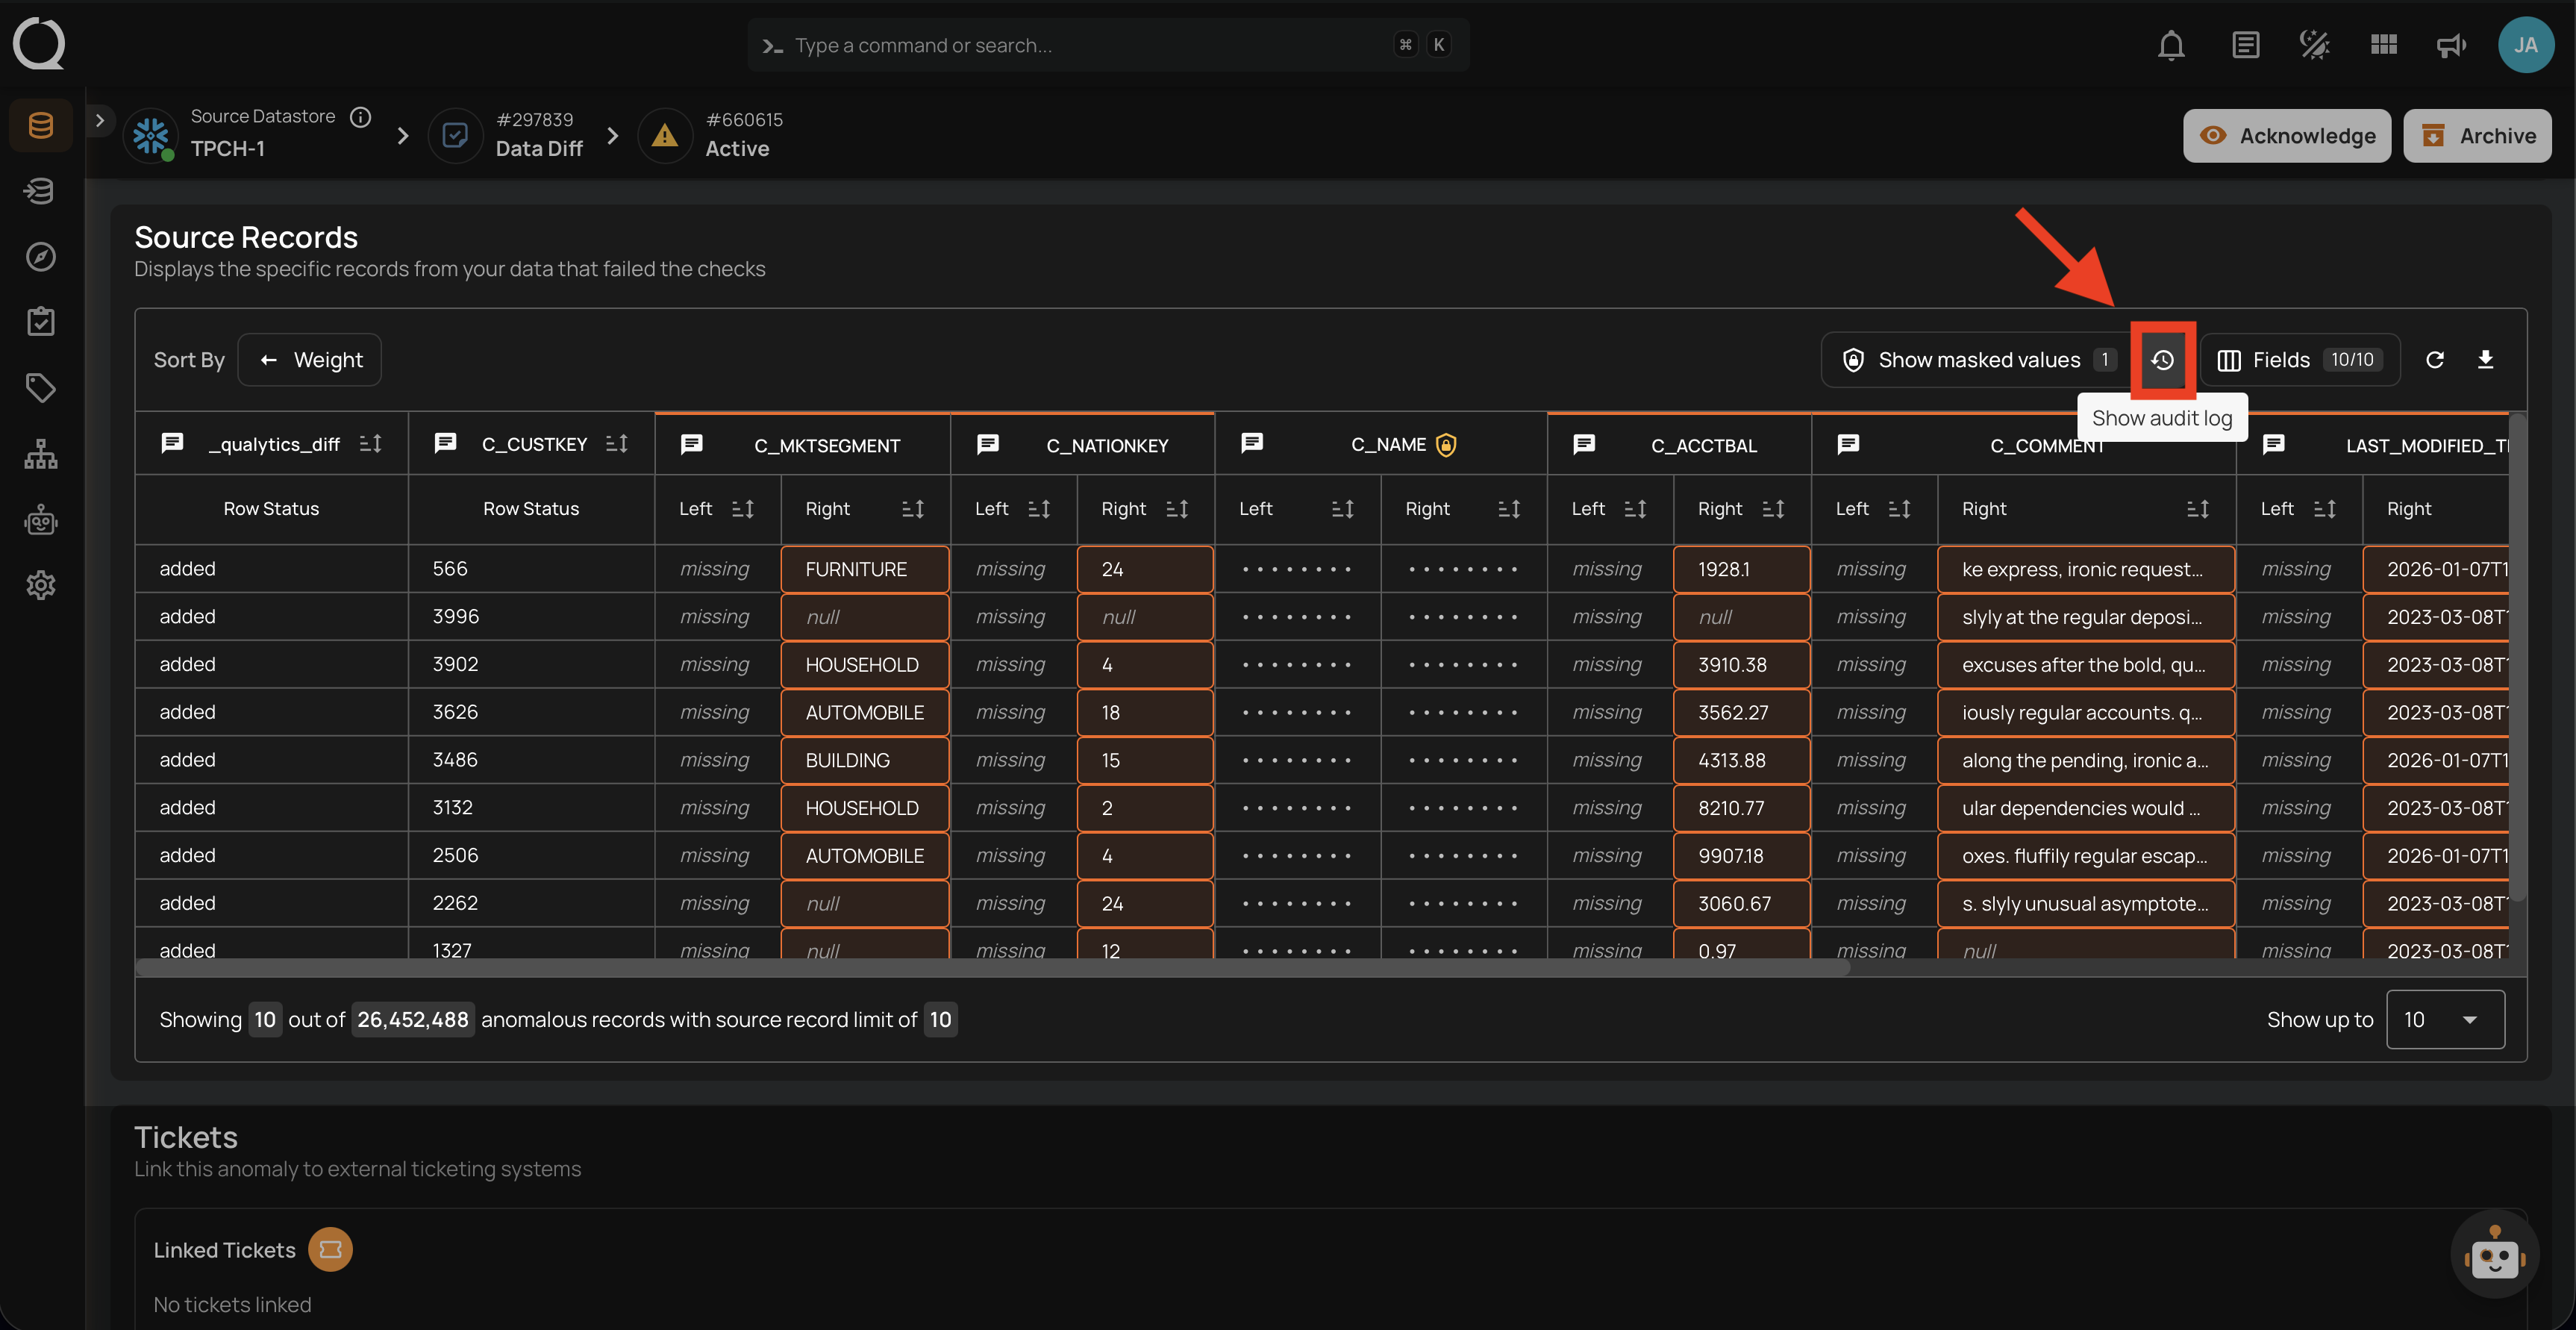The height and width of the screenshot is (1330, 2576).
Task: Click the source record limit 10 badge
Action: pos(940,1019)
